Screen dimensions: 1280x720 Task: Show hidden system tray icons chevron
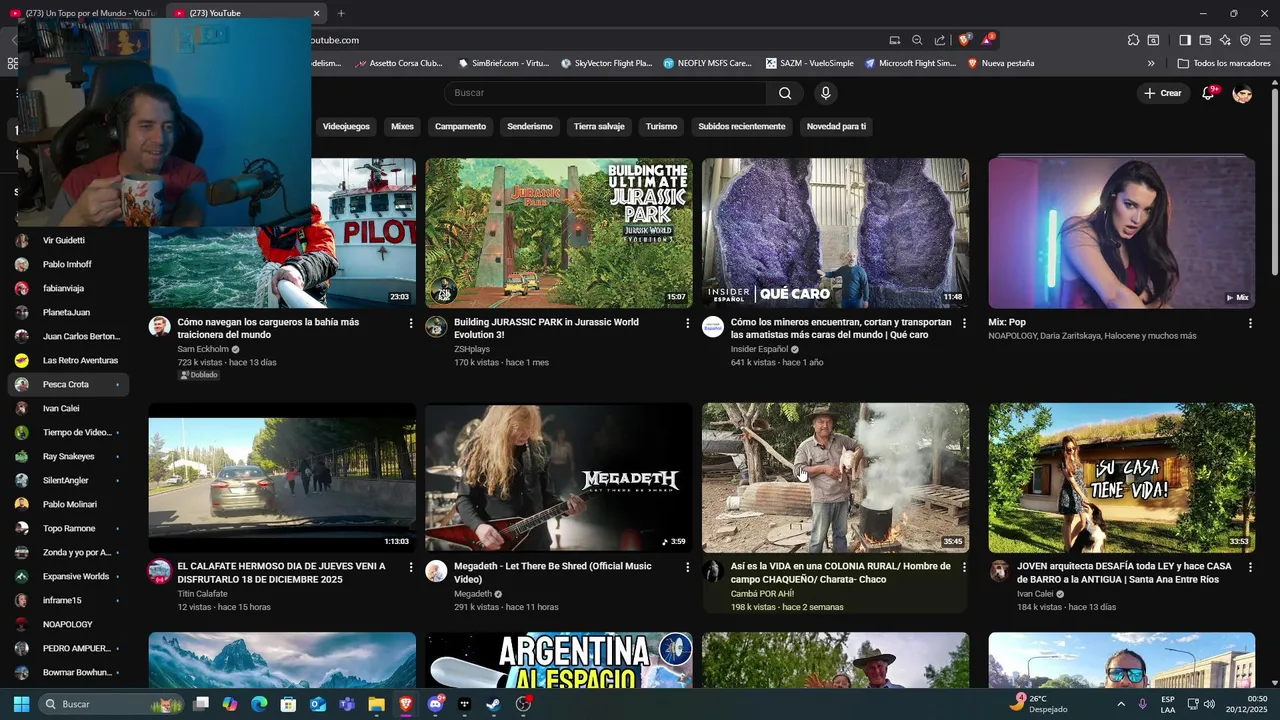point(1120,704)
